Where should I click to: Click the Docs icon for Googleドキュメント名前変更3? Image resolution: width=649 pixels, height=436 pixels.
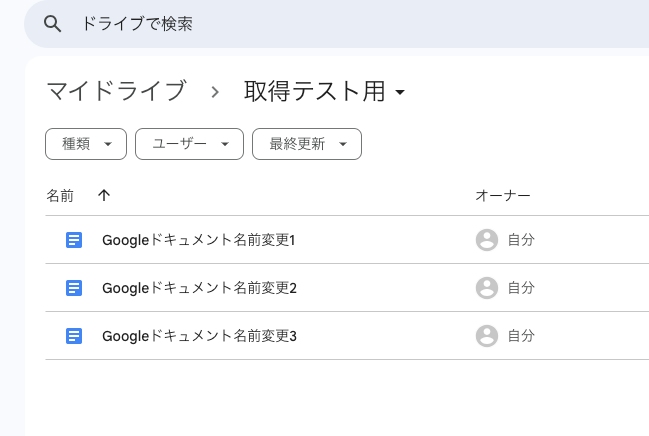pyautogui.click(x=73, y=336)
